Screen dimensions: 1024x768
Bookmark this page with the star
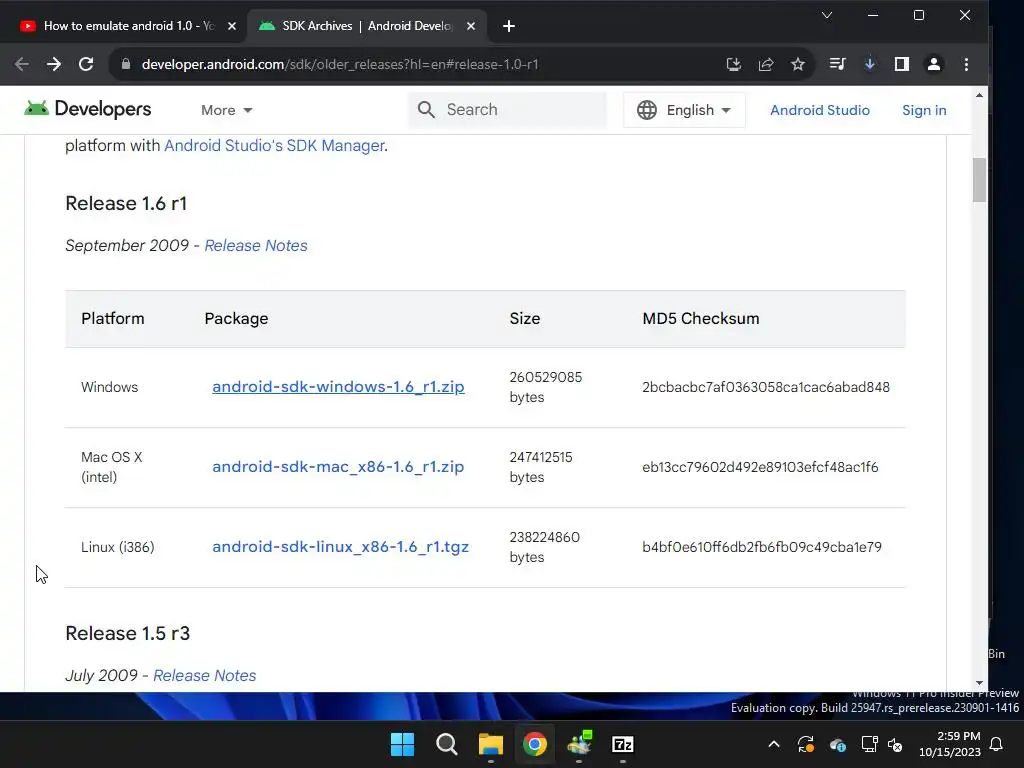pyautogui.click(x=797, y=64)
